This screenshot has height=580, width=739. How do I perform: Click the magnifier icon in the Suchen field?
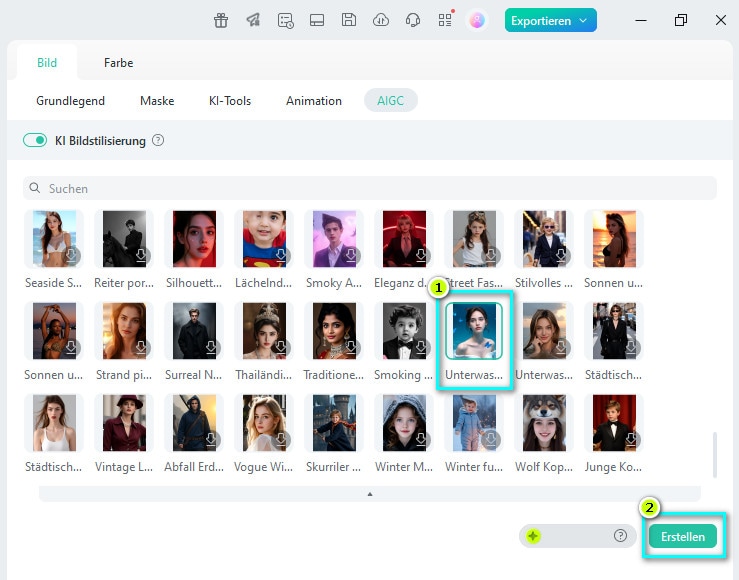[35, 188]
